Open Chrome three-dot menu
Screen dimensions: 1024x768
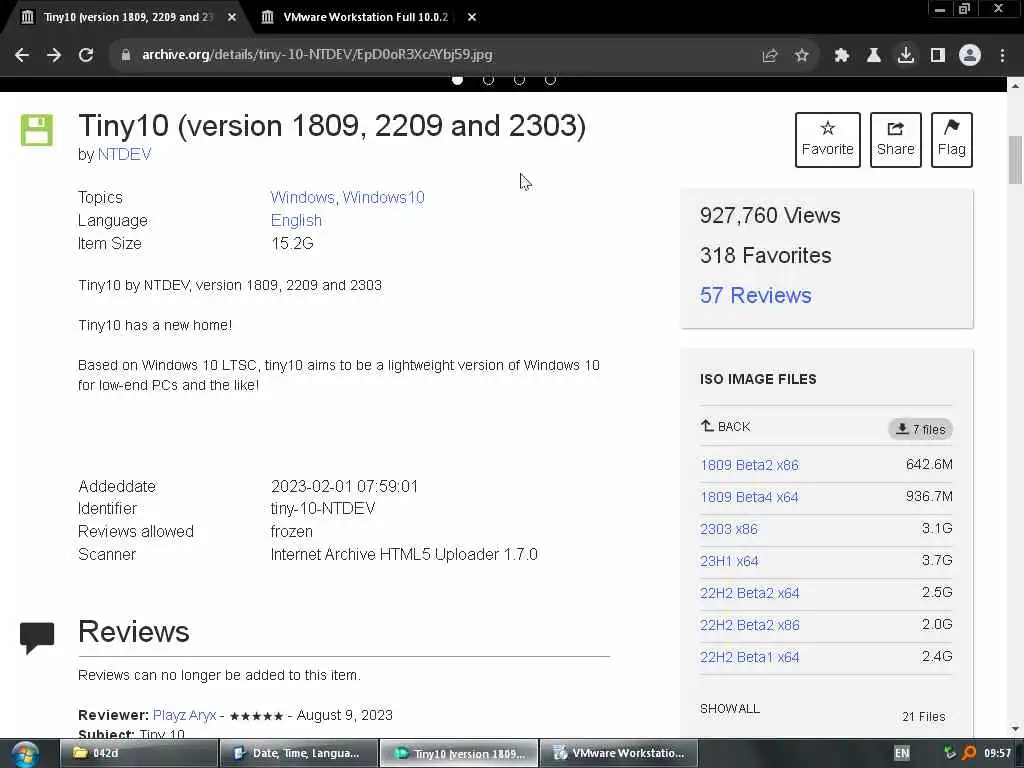click(1002, 56)
